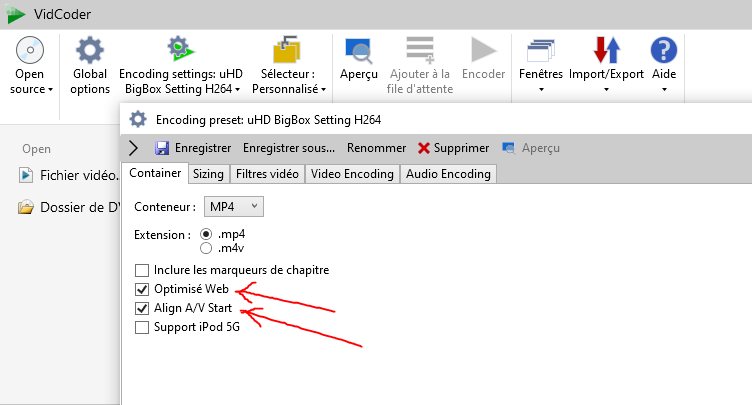The image size is (752, 405).
Task: Select the .m4v extension radio button
Action: (x=206, y=248)
